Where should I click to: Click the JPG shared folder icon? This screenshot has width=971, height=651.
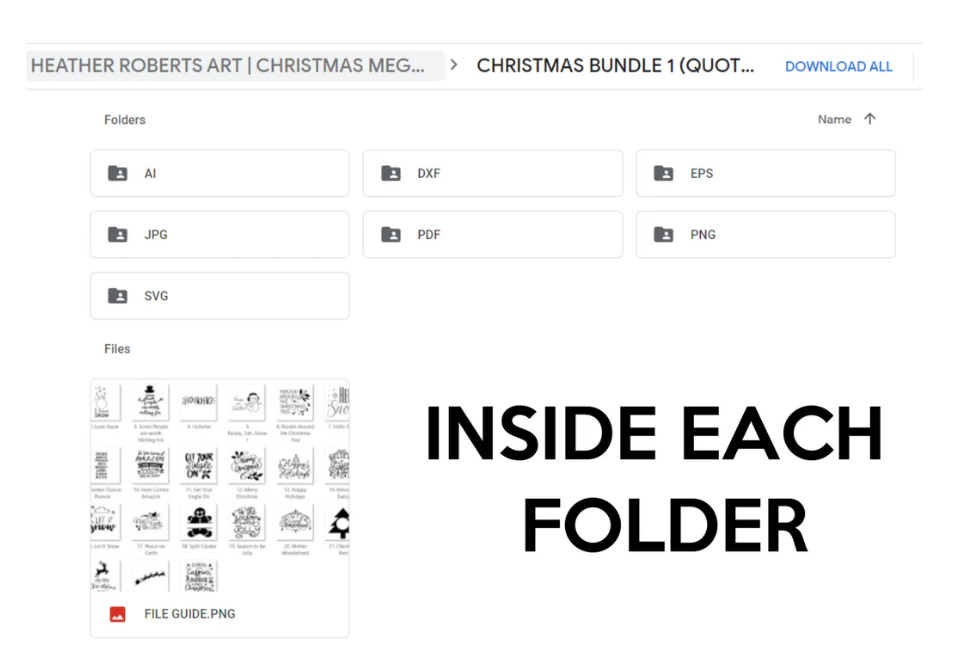point(118,235)
